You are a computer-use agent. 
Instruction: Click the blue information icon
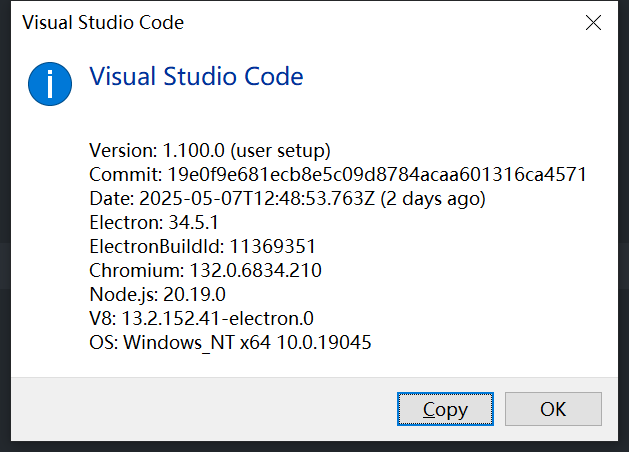point(50,84)
